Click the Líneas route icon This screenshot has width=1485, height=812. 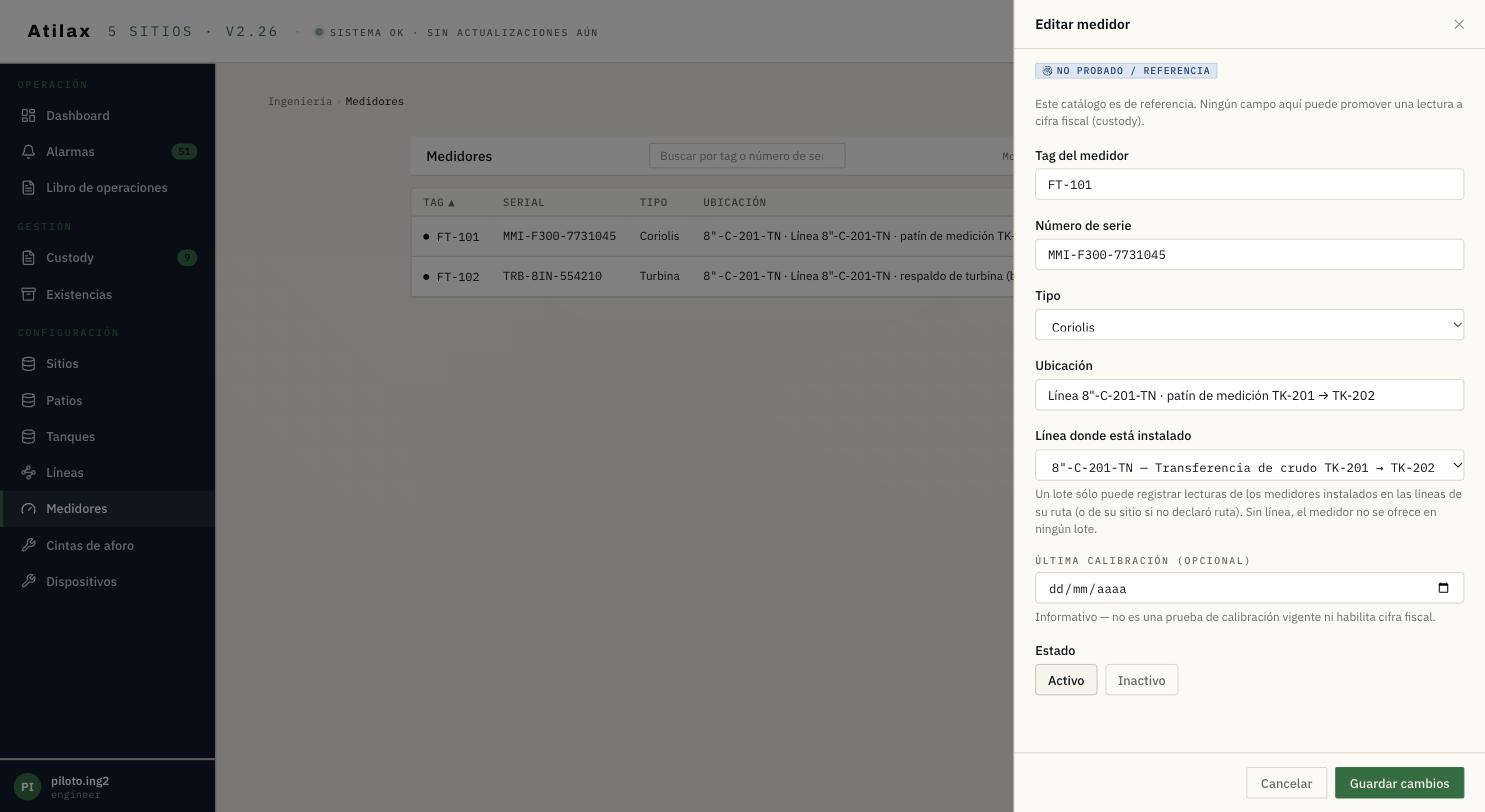point(29,473)
